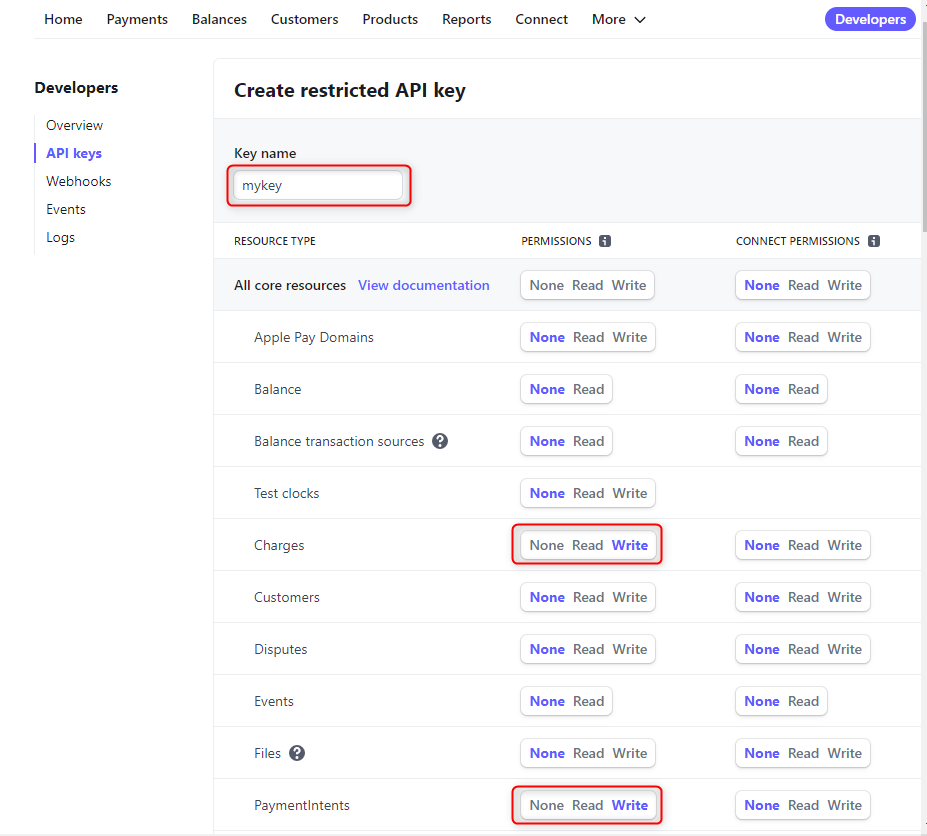
Task: Set PaymentIntents permission to None
Action: 546,805
